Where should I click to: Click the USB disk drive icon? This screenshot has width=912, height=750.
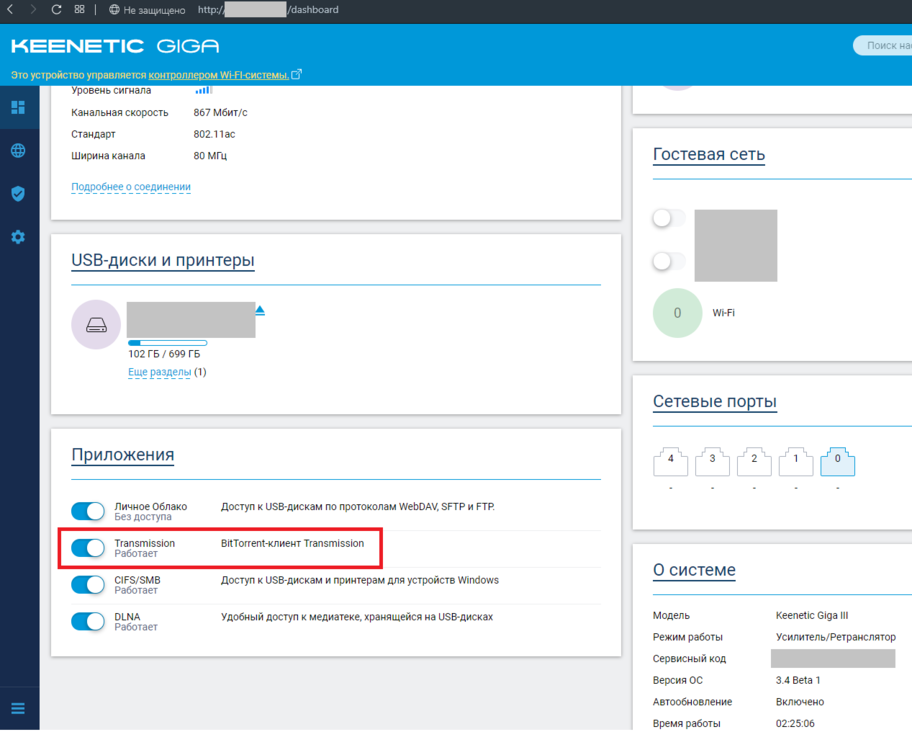click(96, 325)
